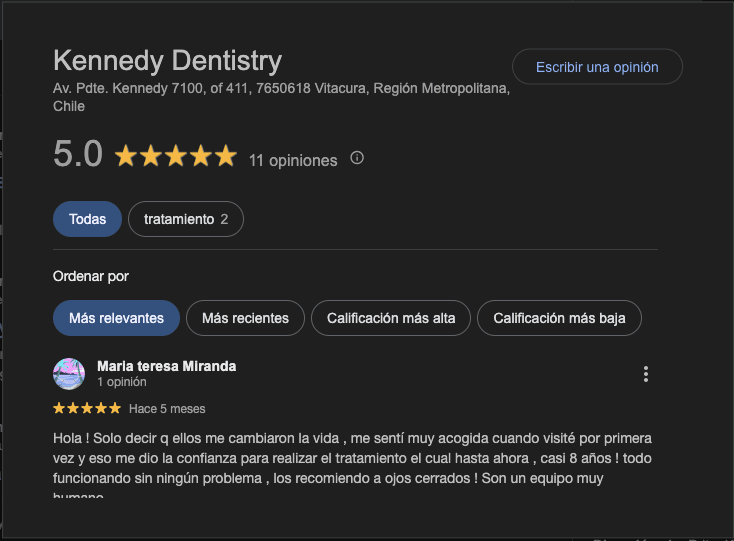The image size is (734, 541).
Task: Open the info icon beside 11 opiniones
Action: pos(357,158)
